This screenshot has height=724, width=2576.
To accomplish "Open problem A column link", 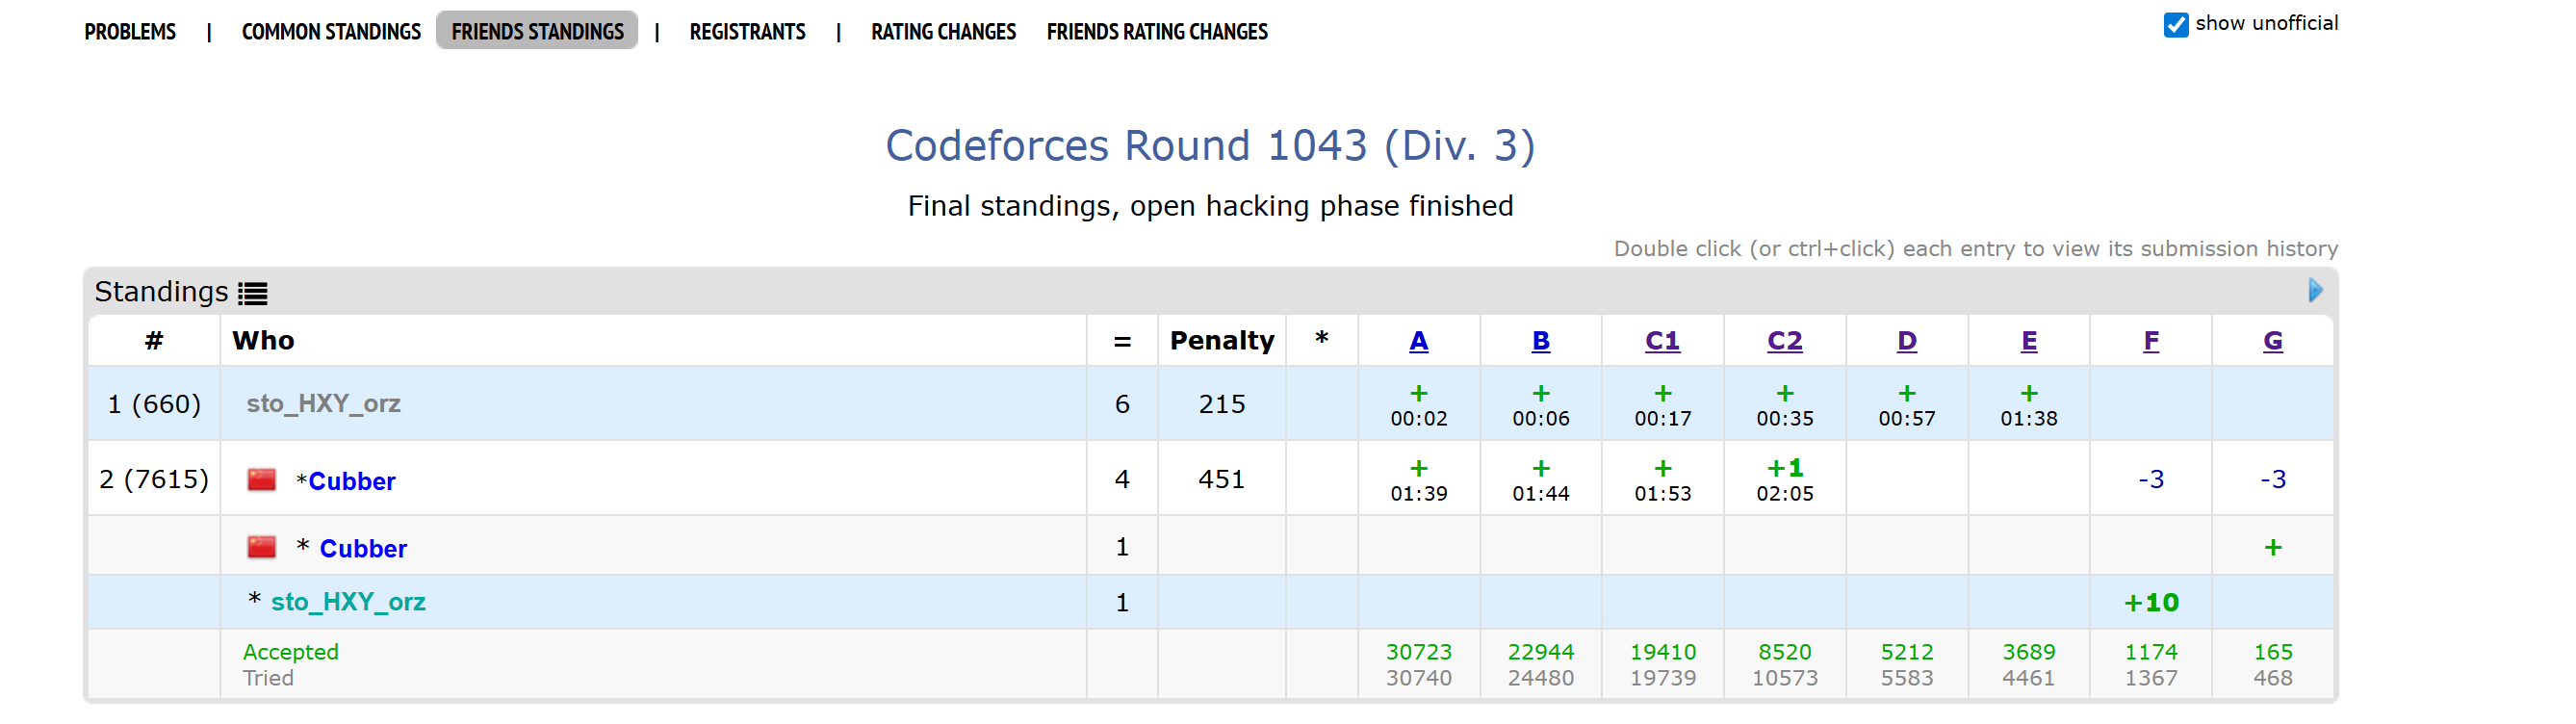I will click(x=1418, y=341).
